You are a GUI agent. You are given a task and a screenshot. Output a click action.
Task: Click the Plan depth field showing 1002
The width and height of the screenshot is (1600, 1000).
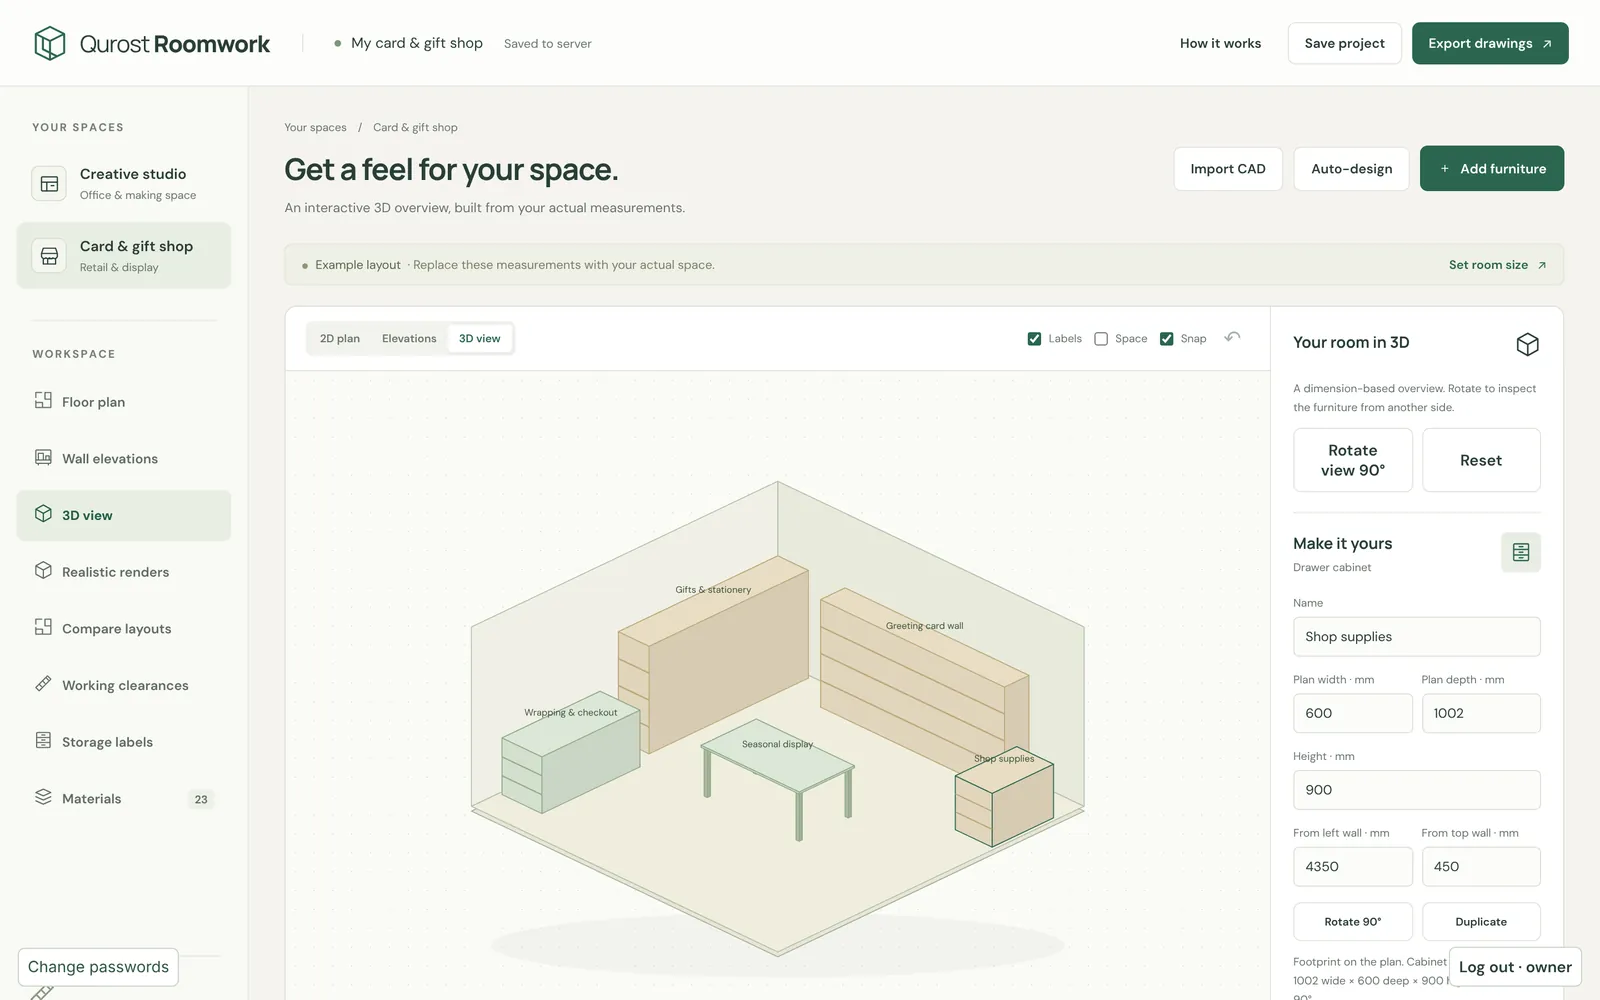1481,713
